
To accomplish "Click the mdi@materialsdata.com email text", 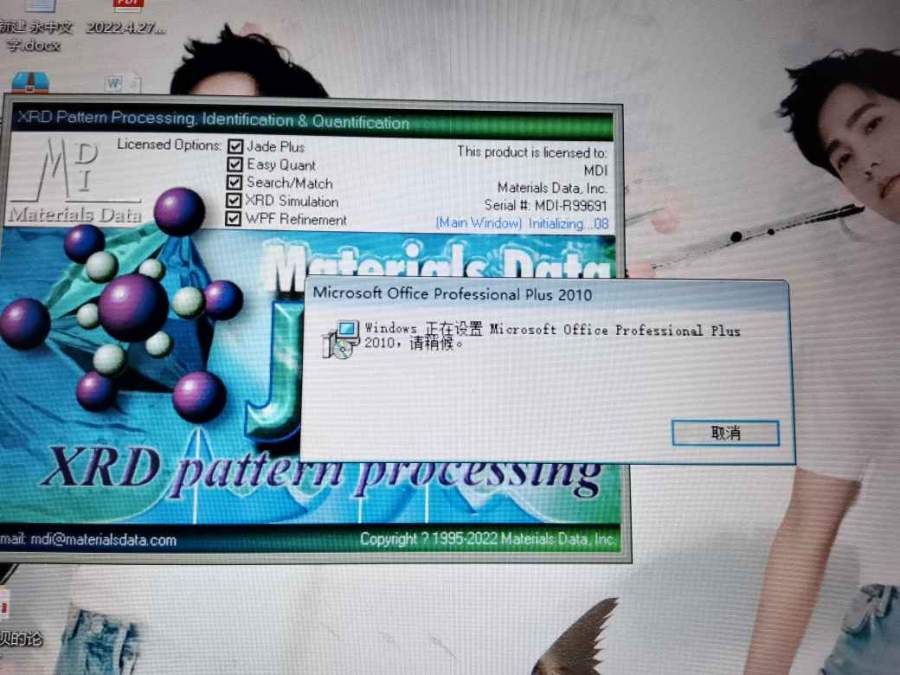I will 103,540.
